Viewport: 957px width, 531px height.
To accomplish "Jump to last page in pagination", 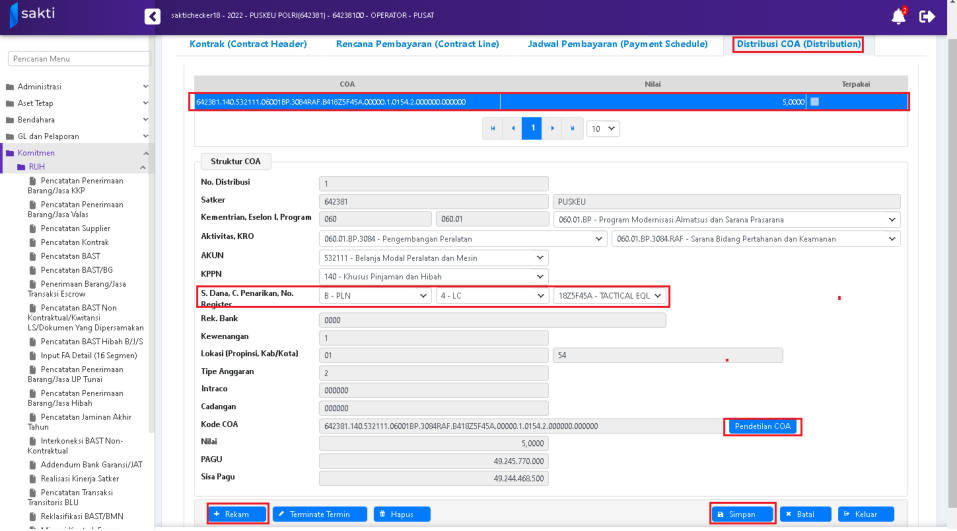I will (x=572, y=128).
